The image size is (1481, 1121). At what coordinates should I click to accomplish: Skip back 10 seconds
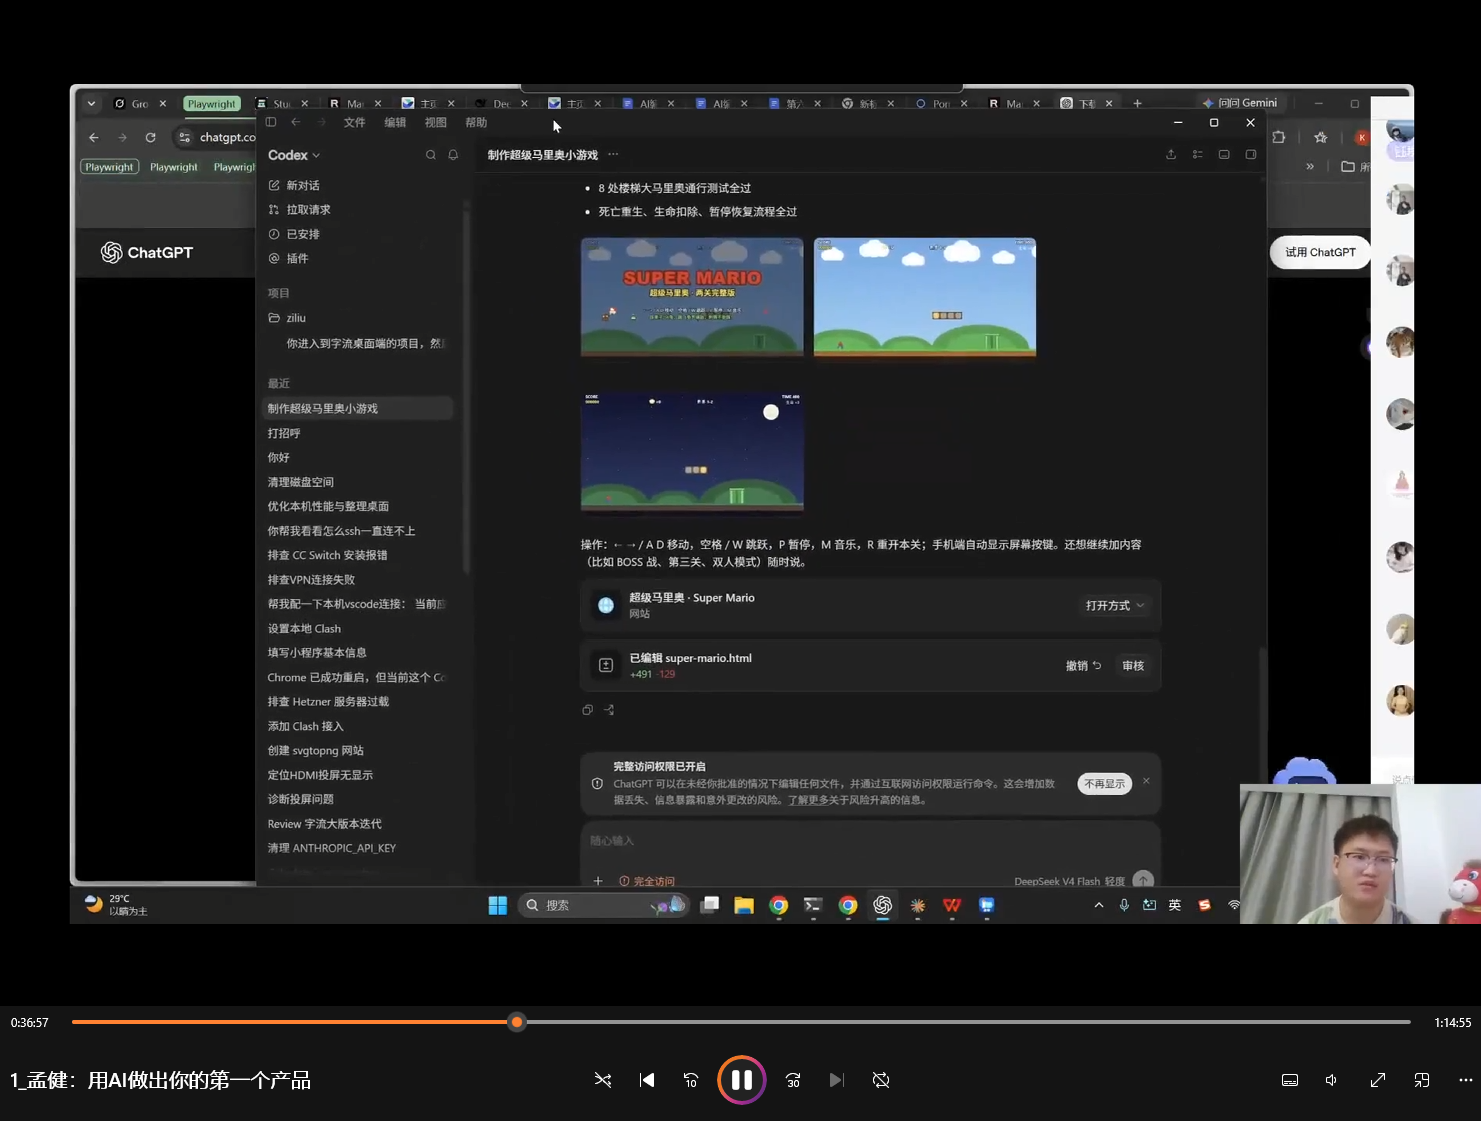tap(691, 1080)
